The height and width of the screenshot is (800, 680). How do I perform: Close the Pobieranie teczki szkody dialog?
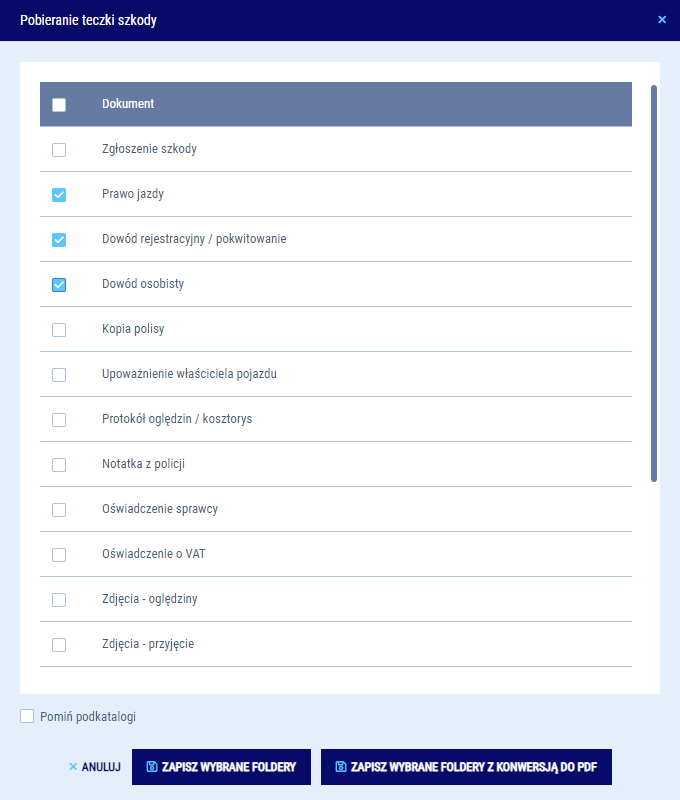point(662,19)
